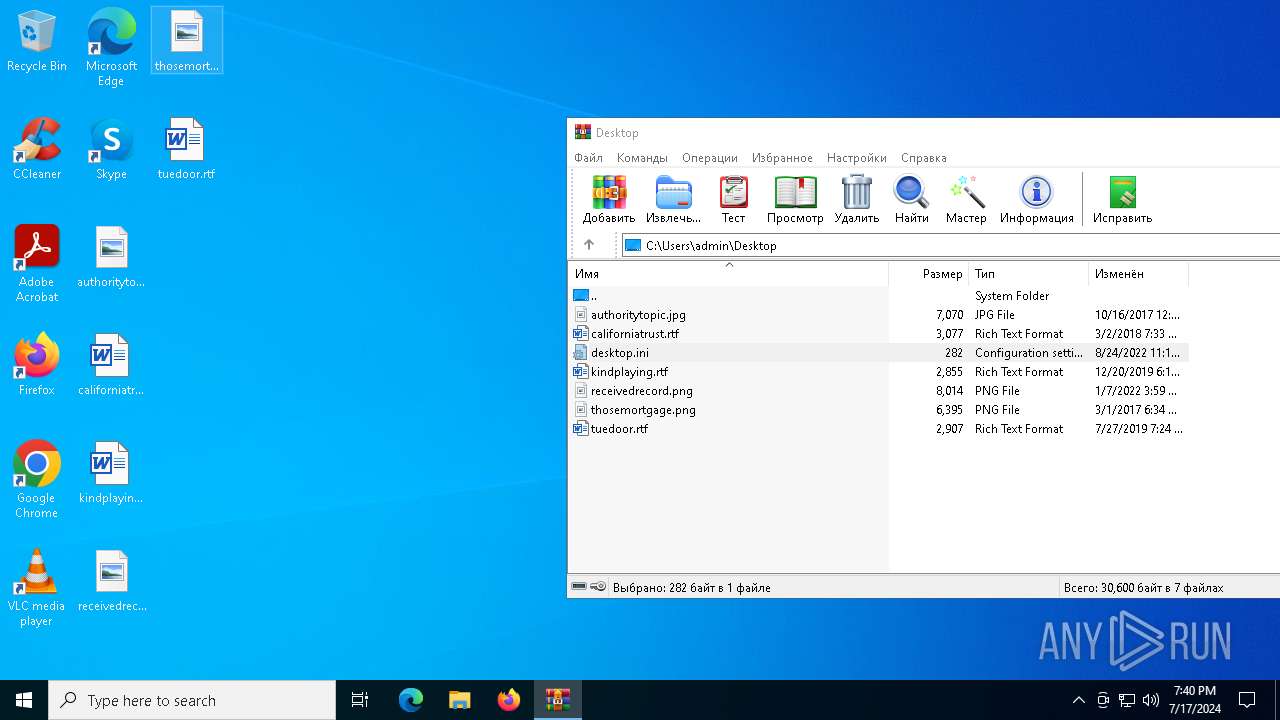Open the Просмотр (View) tool

point(795,199)
